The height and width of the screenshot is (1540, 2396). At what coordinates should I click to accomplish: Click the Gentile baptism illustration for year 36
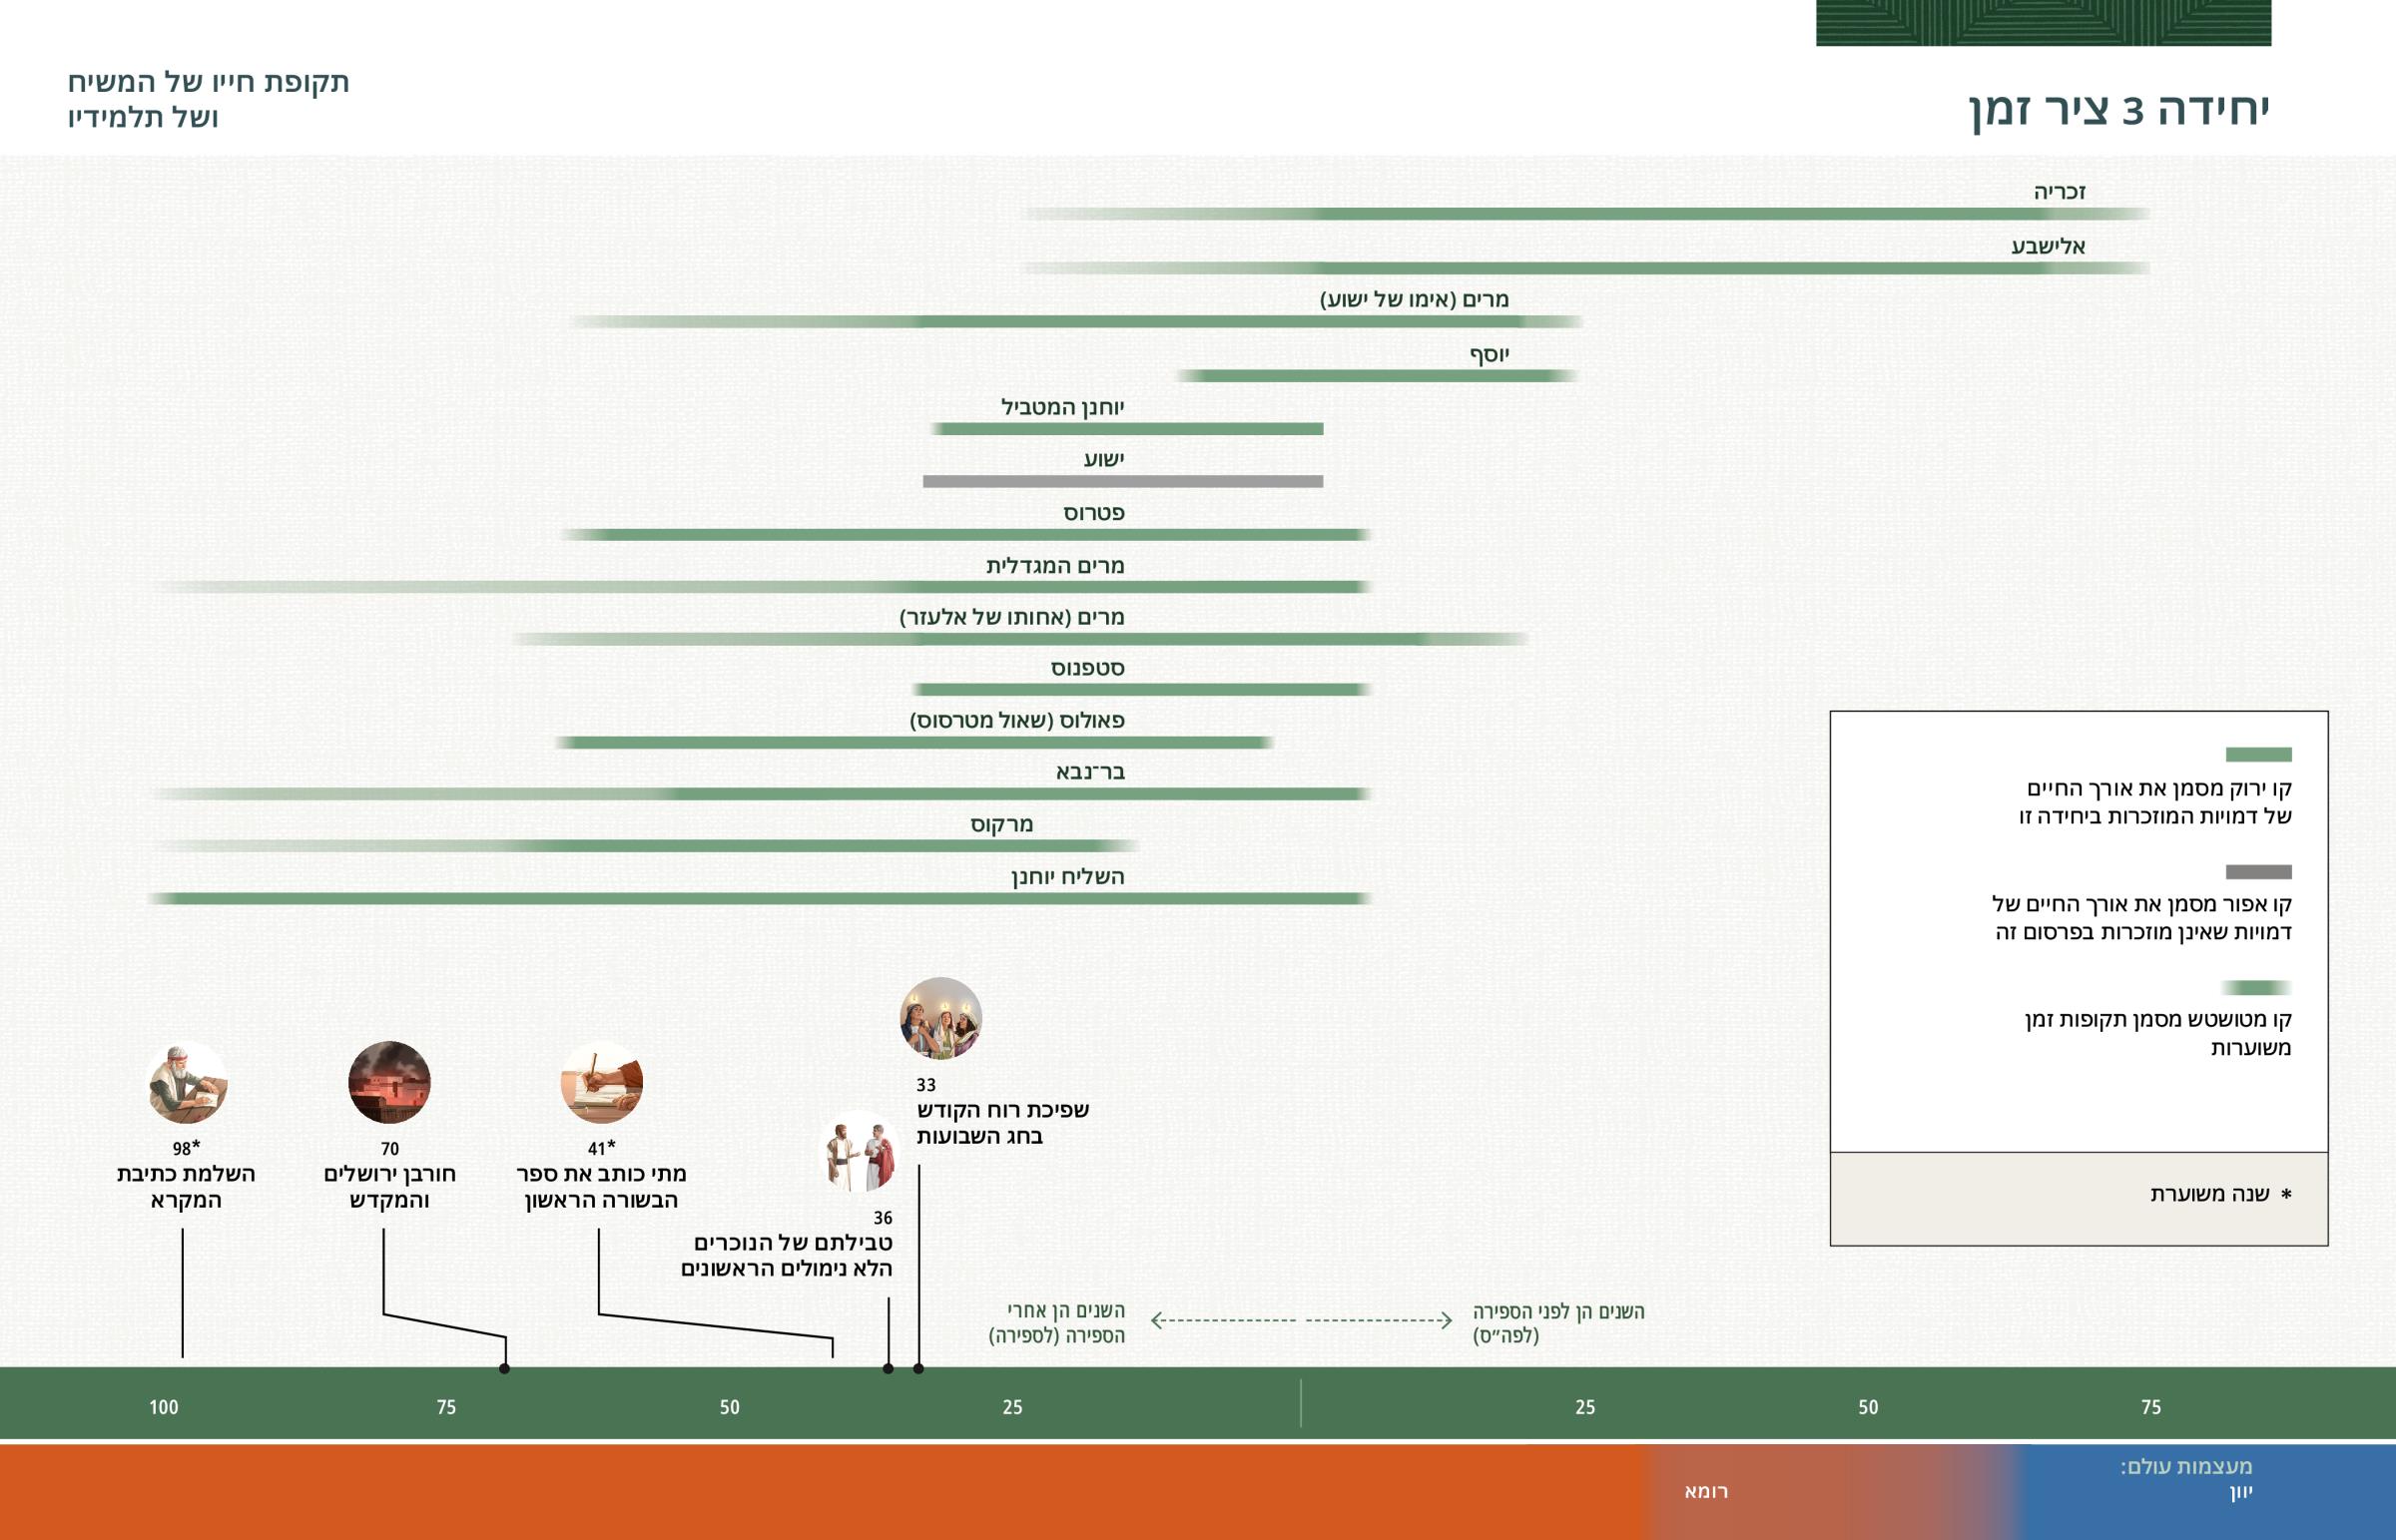pyautogui.click(x=860, y=1153)
